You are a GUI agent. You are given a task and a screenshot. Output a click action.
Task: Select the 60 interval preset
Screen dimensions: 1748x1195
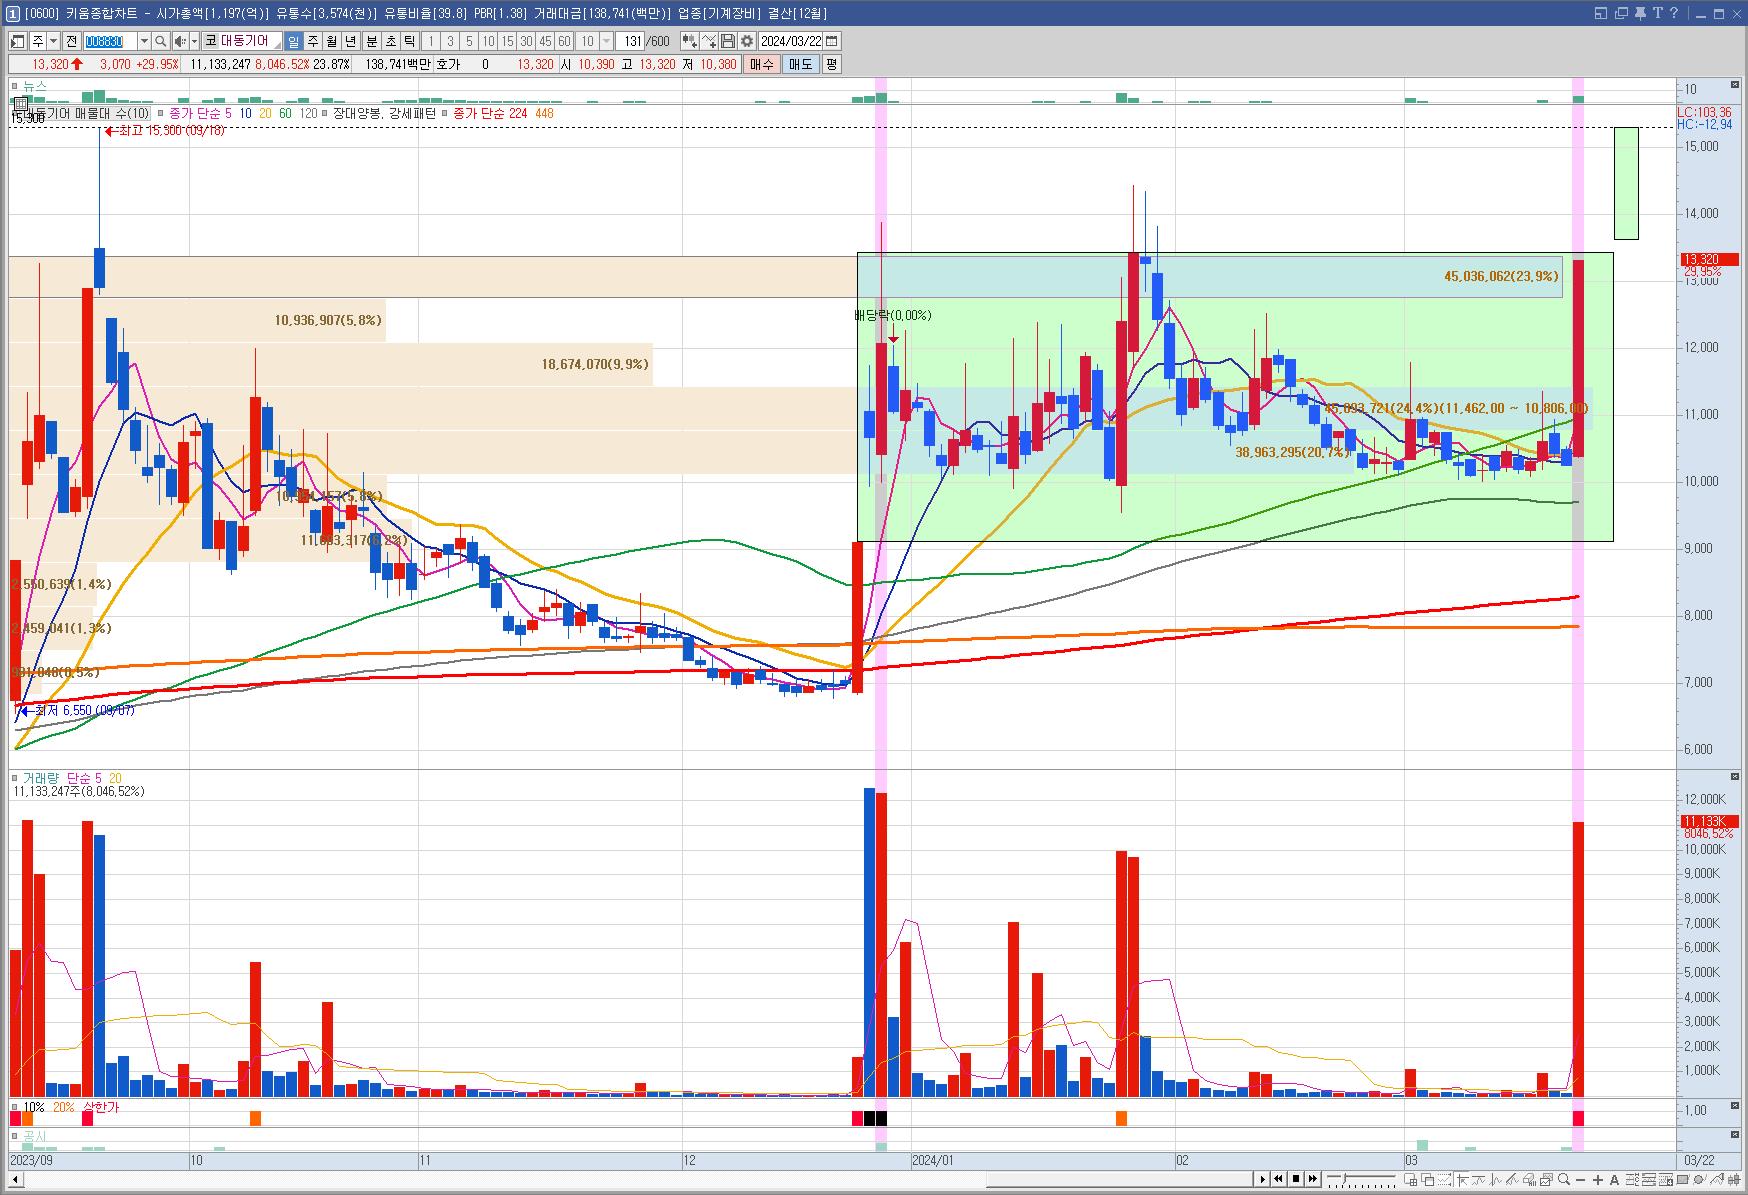click(x=564, y=41)
